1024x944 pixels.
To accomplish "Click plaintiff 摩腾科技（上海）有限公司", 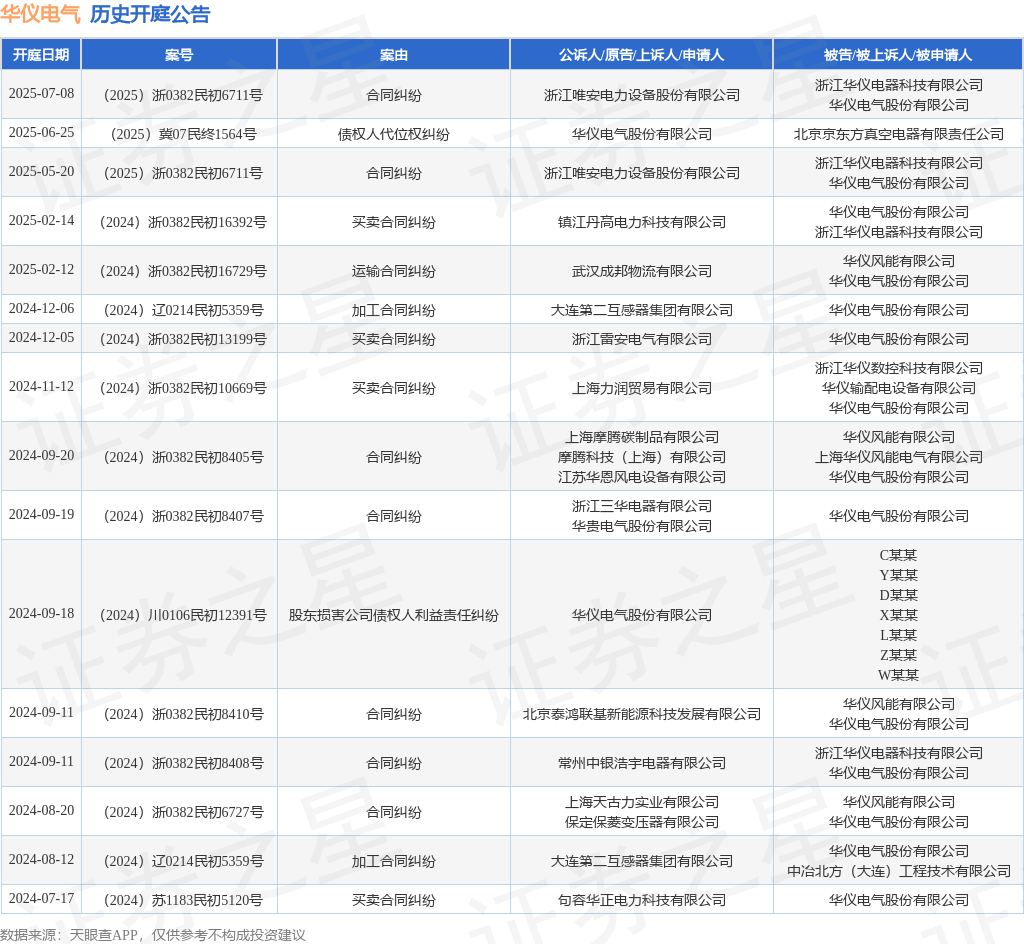I will (641, 458).
